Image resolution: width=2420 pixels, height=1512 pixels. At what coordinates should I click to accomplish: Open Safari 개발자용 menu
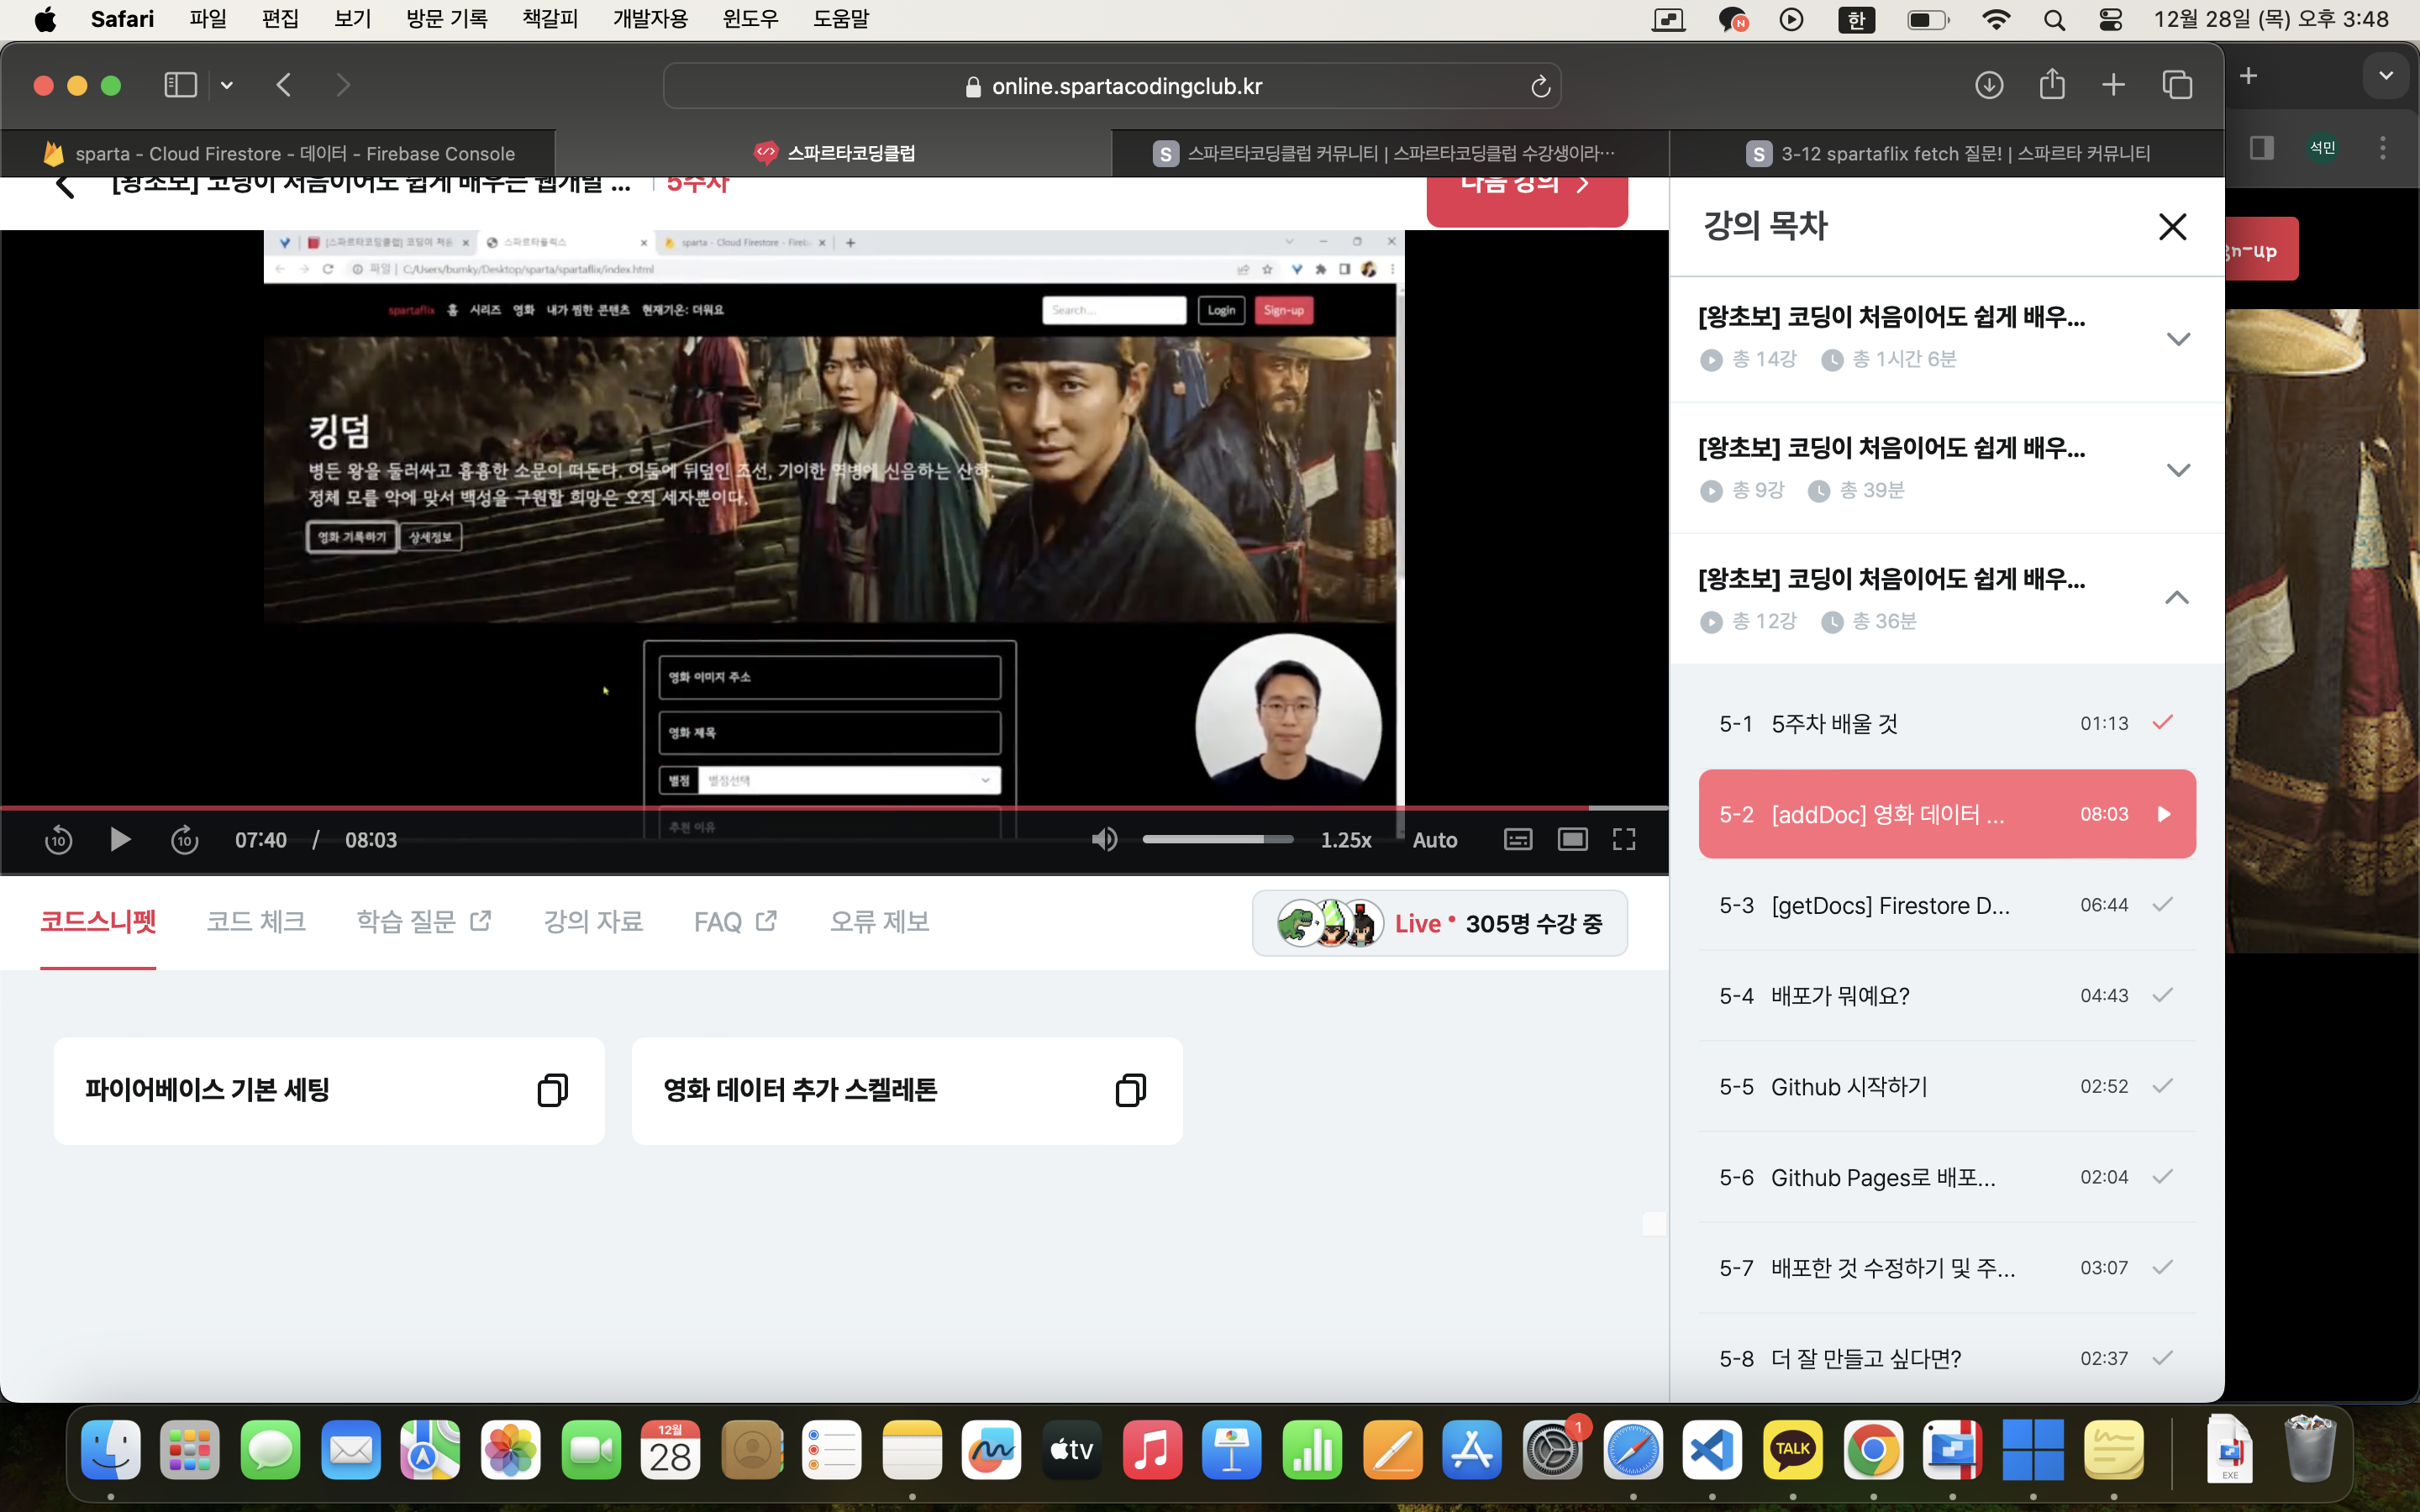point(650,19)
